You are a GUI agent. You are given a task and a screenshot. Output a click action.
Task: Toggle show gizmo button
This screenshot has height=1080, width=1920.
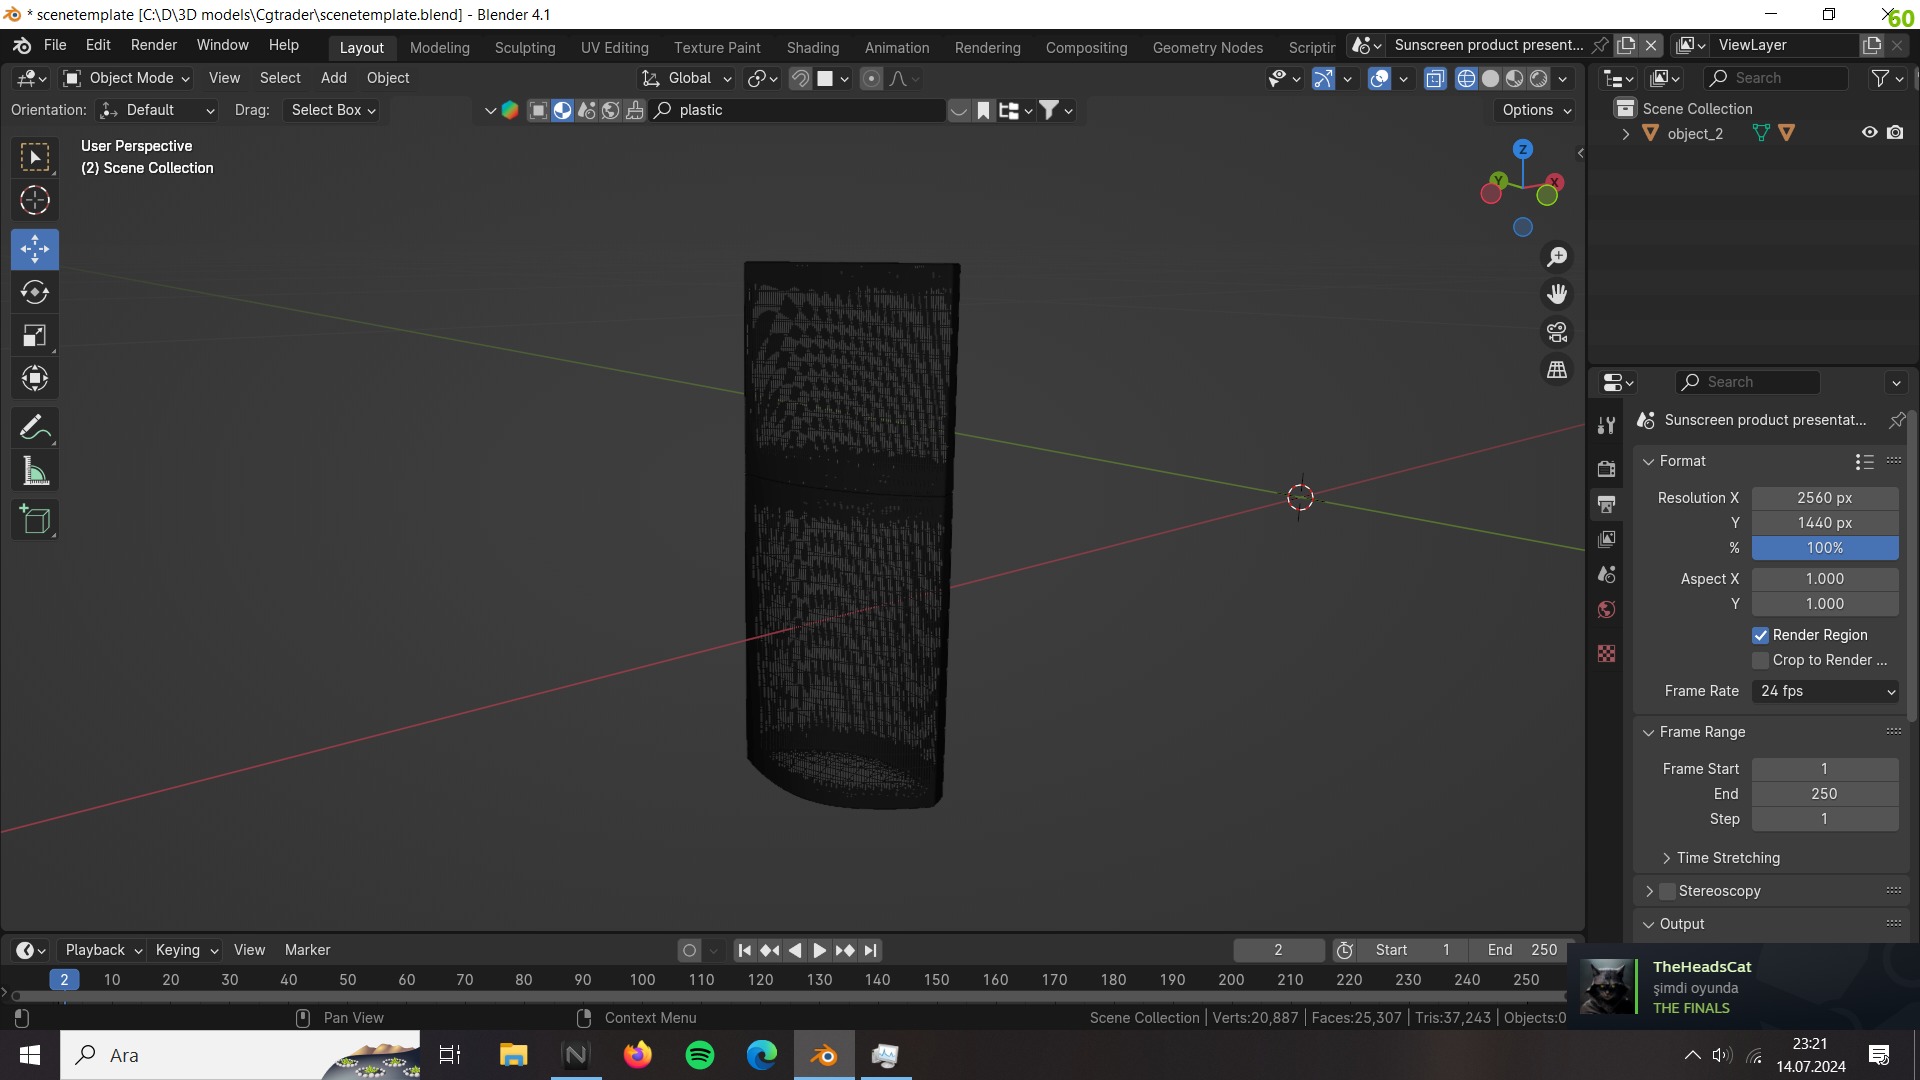click(1323, 79)
